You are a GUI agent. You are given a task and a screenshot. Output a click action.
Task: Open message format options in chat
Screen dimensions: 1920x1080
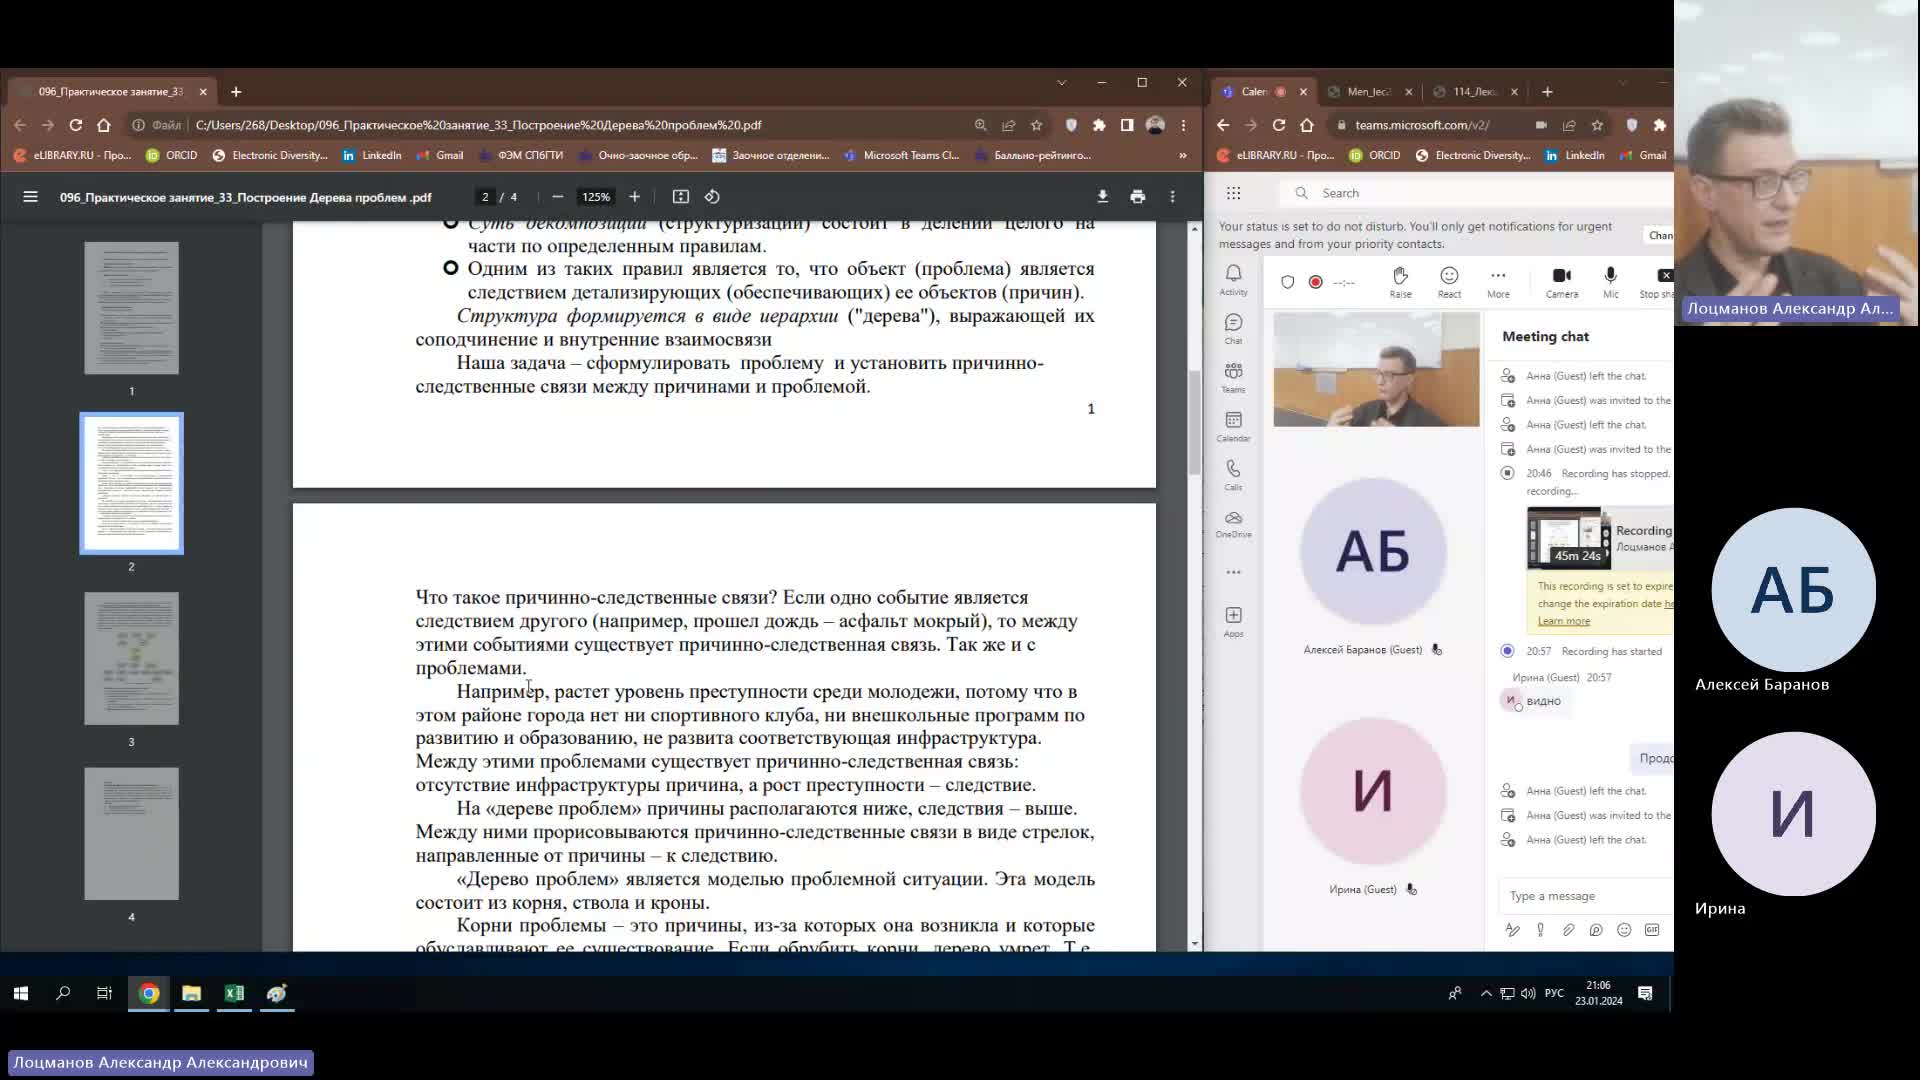(x=1512, y=930)
